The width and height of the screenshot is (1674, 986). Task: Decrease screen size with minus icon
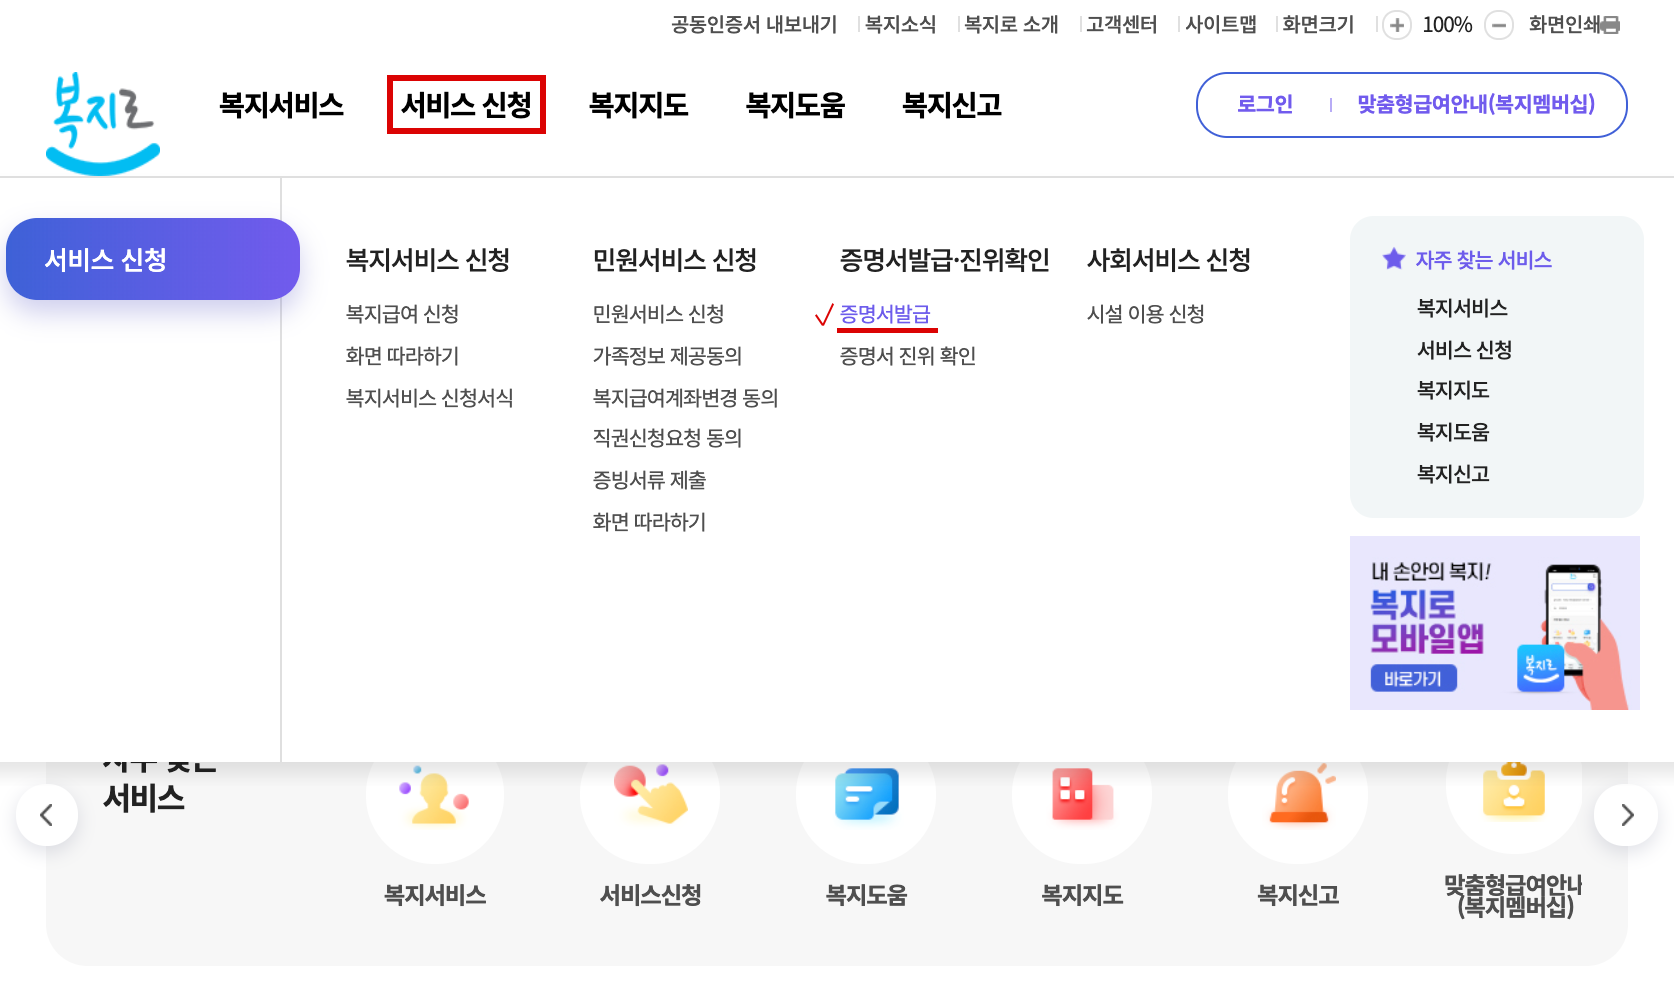pyautogui.click(x=1498, y=25)
